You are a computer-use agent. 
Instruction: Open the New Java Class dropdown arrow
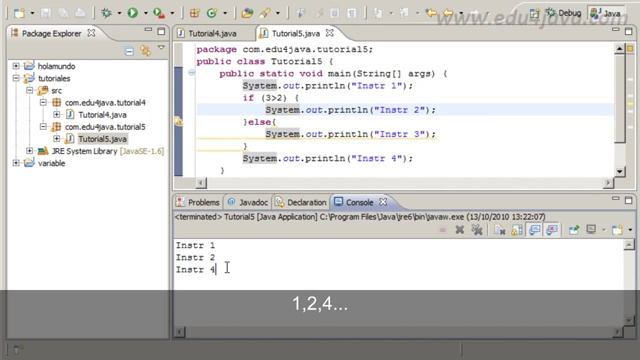(225, 13)
